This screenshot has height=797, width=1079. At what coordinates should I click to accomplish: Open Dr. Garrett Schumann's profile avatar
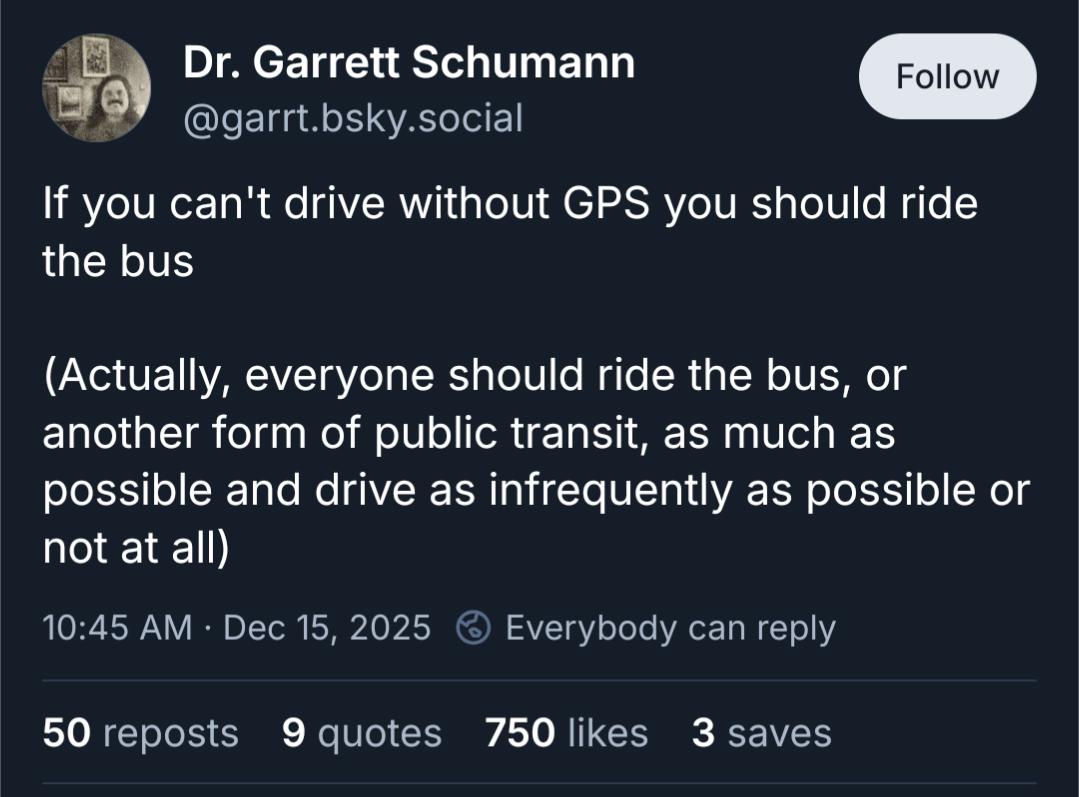pos(96,88)
